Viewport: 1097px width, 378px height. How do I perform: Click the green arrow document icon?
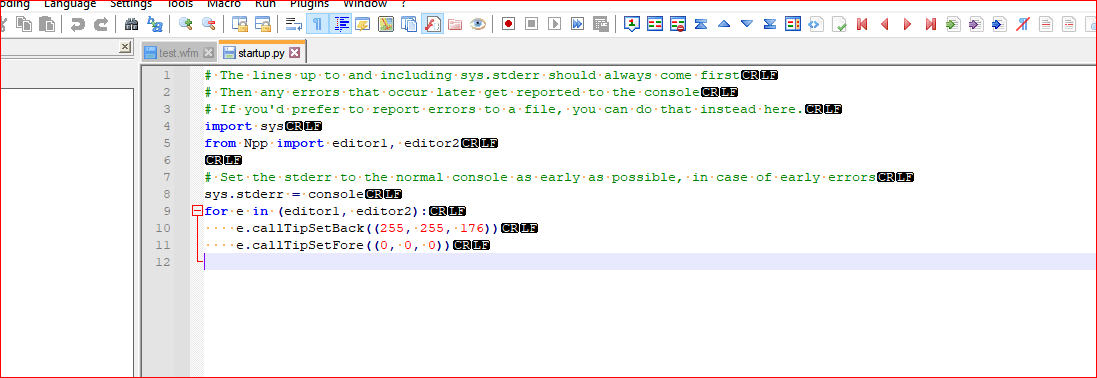click(953, 24)
